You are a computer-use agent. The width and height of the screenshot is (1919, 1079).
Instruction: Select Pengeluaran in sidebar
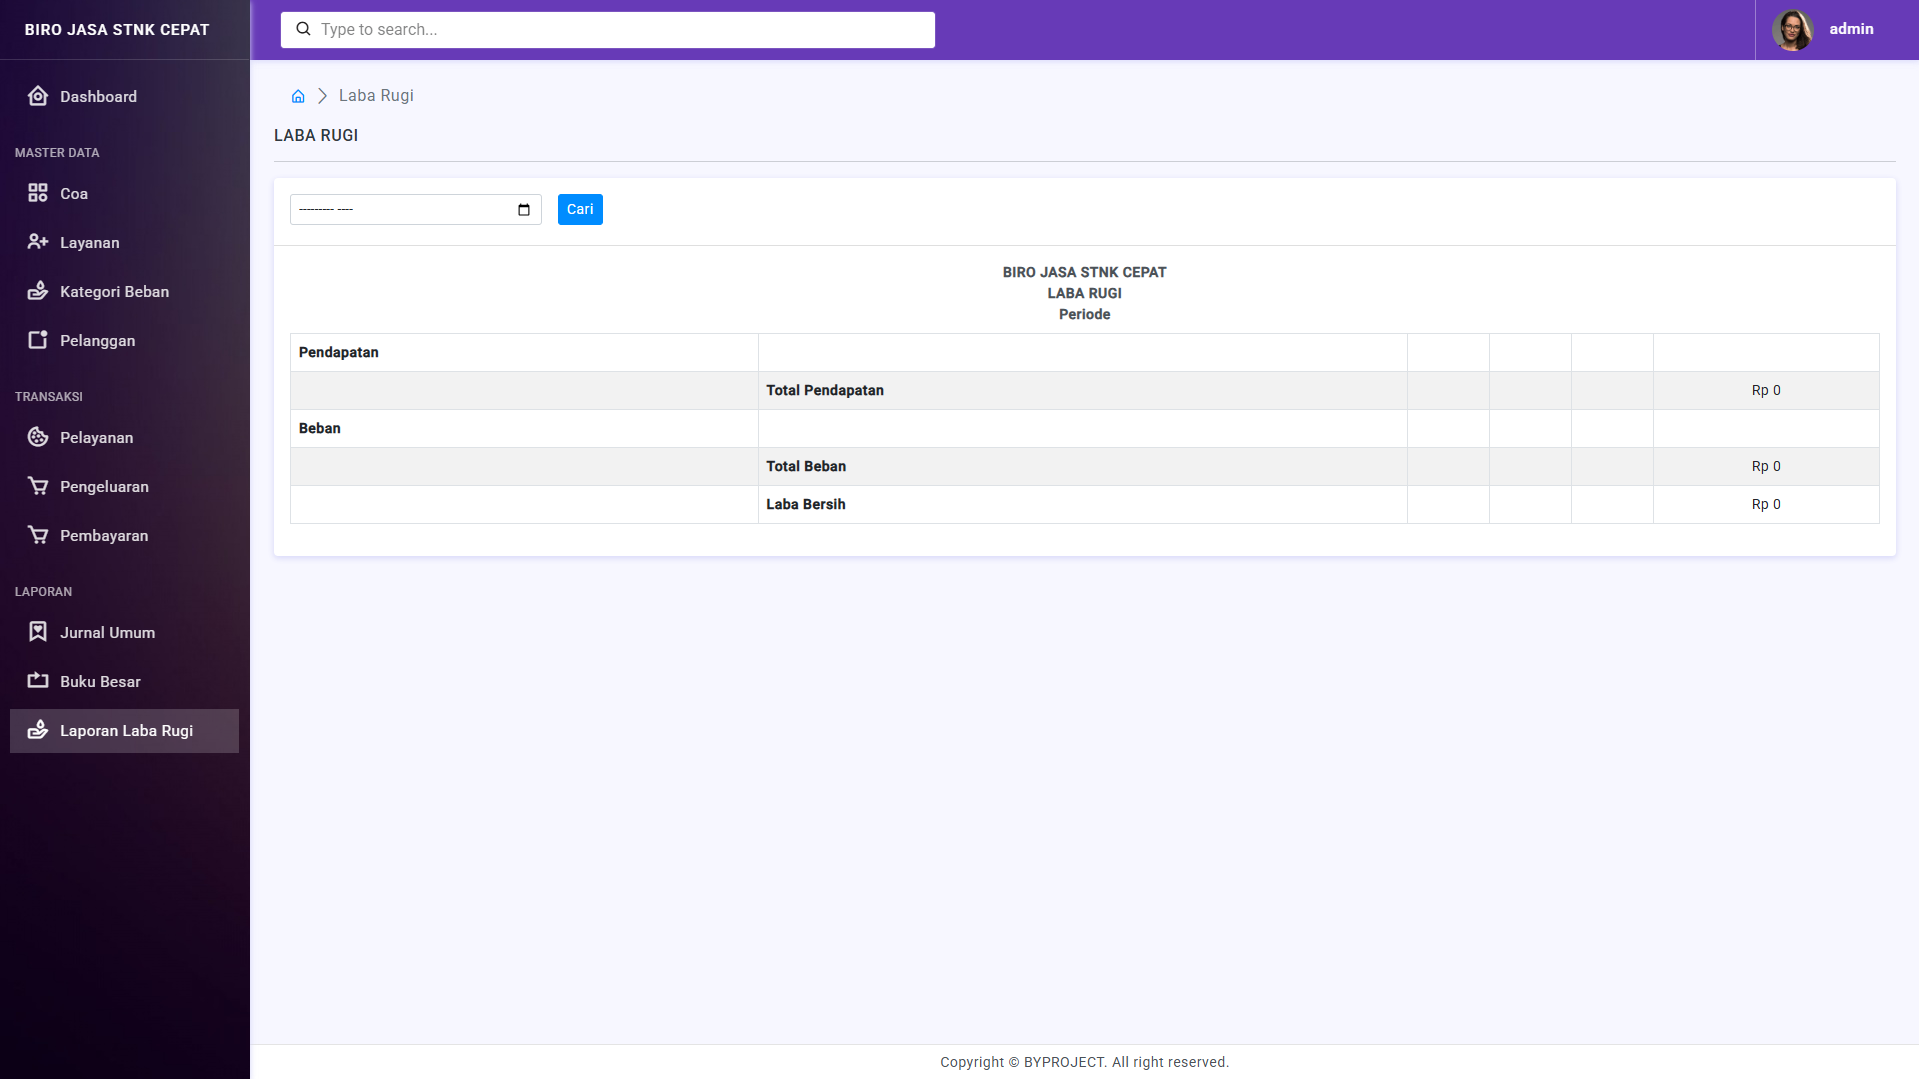[124, 486]
